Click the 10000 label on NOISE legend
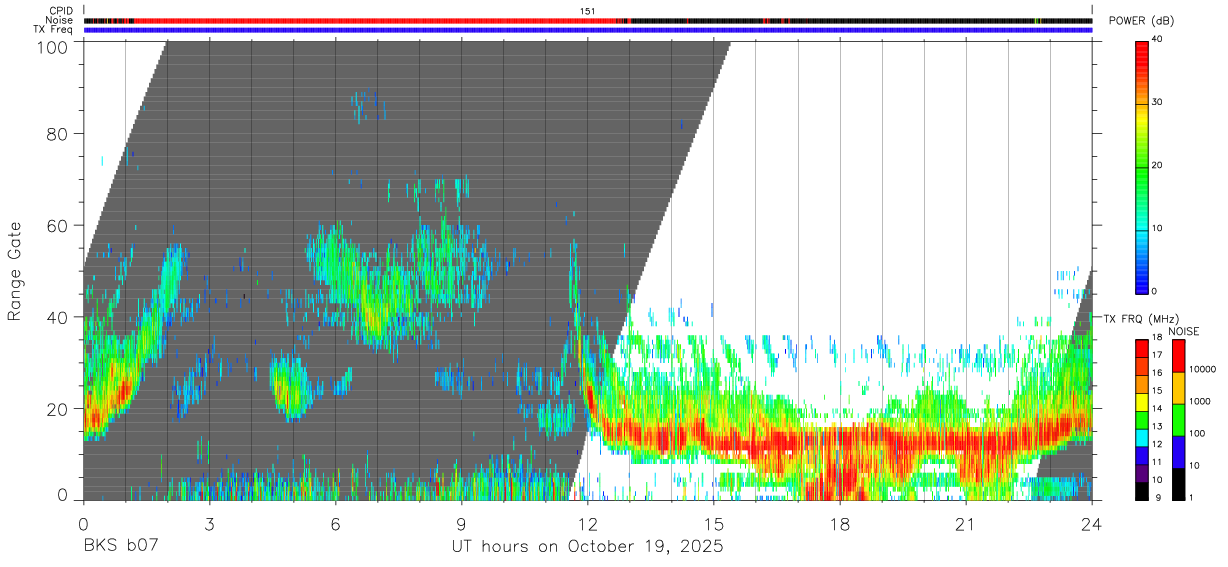The height and width of the screenshot is (567, 1228). [x=1204, y=369]
